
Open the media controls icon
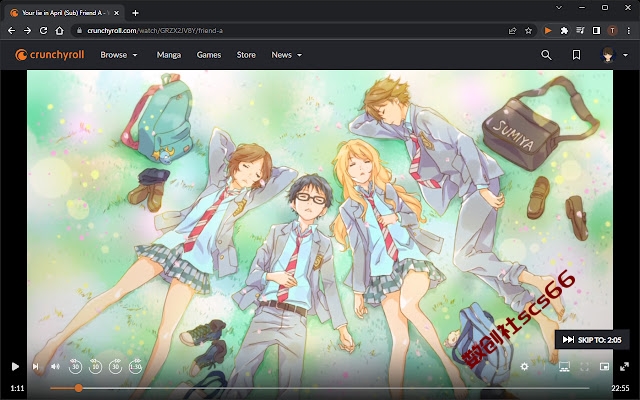pos(580,31)
